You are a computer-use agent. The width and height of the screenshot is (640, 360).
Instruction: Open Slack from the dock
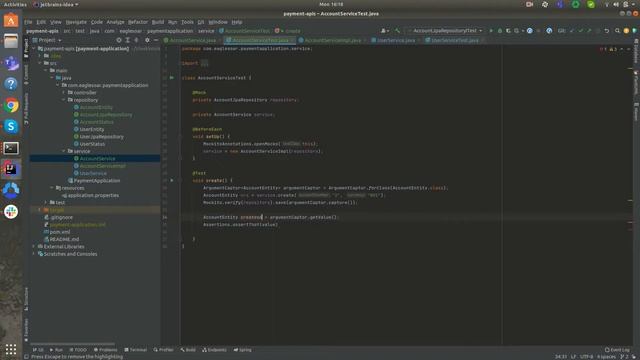point(11,212)
